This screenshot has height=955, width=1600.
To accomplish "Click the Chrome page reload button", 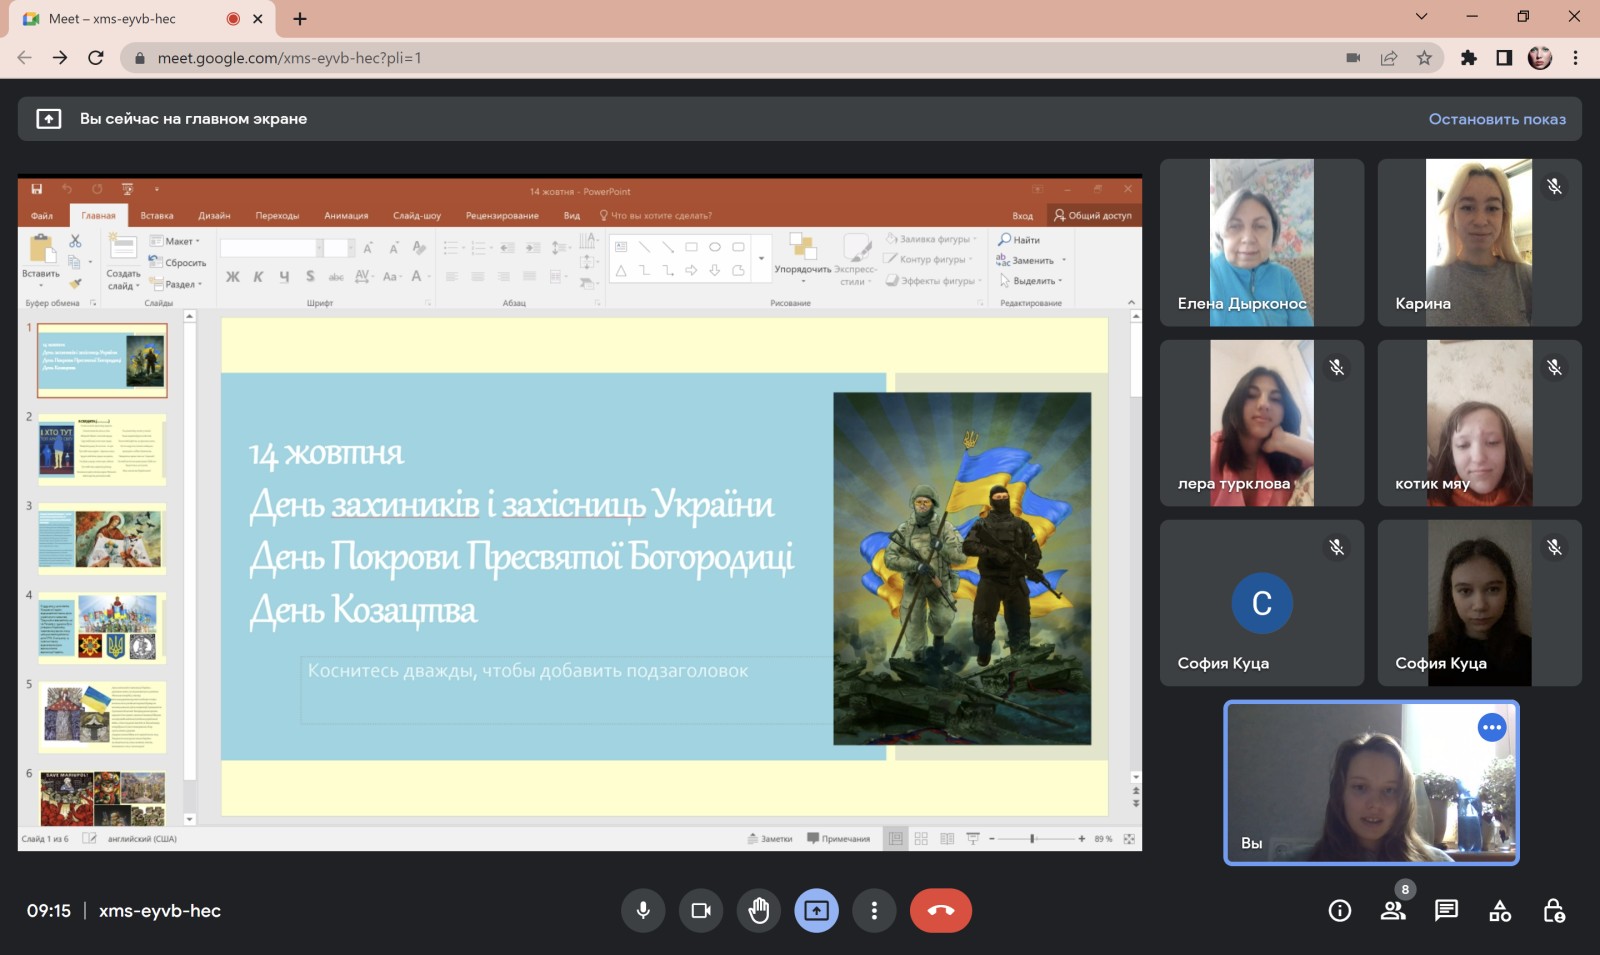I will click(96, 58).
